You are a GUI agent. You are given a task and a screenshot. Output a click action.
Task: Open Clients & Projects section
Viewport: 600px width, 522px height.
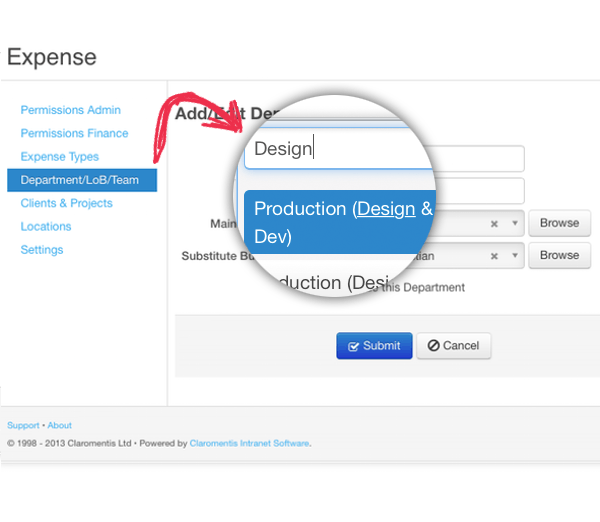pos(67,203)
